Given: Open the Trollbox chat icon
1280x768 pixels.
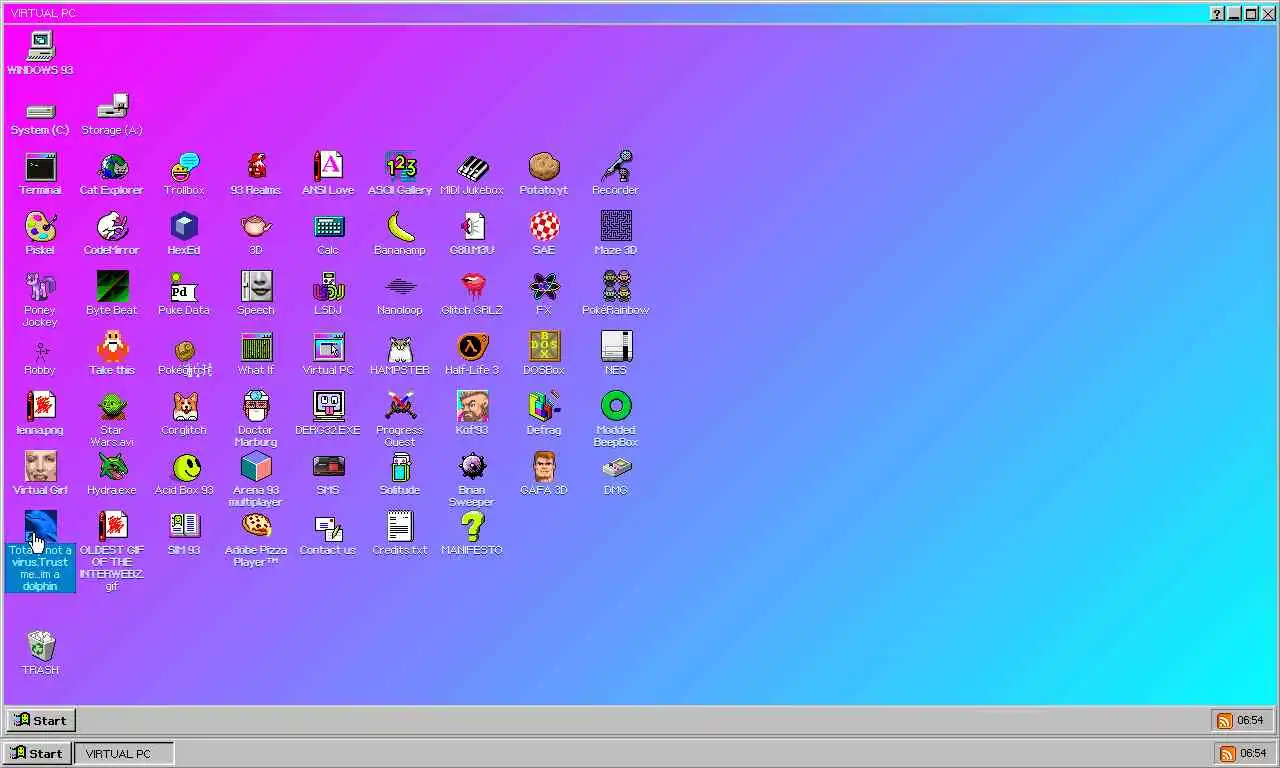Looking at the screenshot, I should tap(184, 166).
